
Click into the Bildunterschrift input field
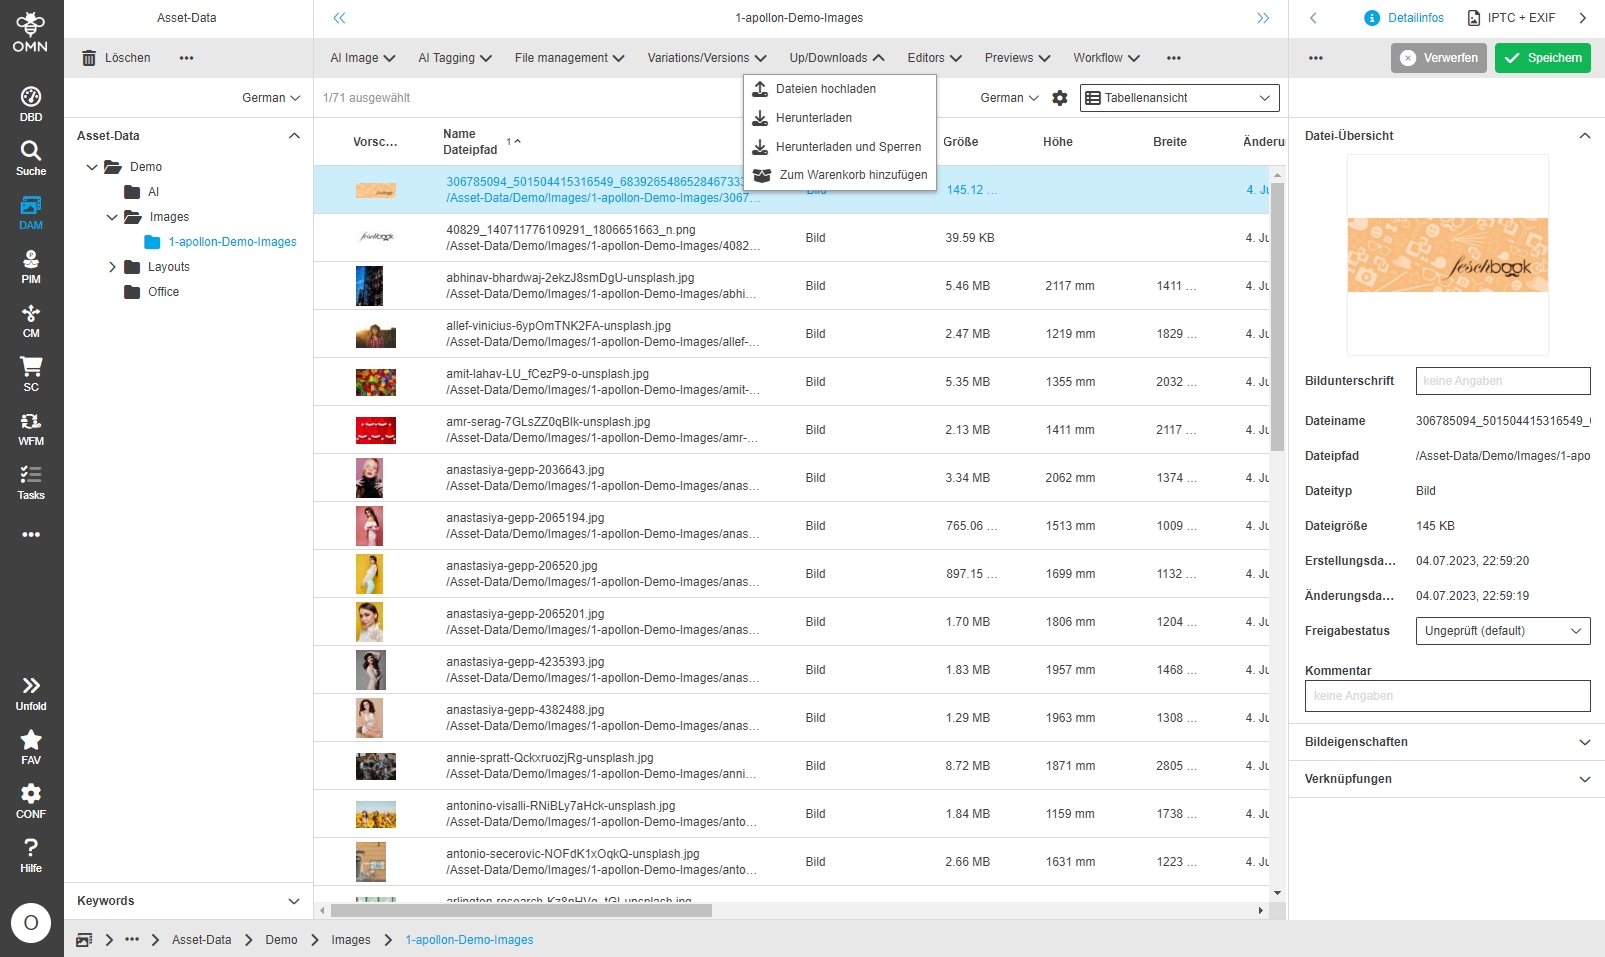point(1502,381)
